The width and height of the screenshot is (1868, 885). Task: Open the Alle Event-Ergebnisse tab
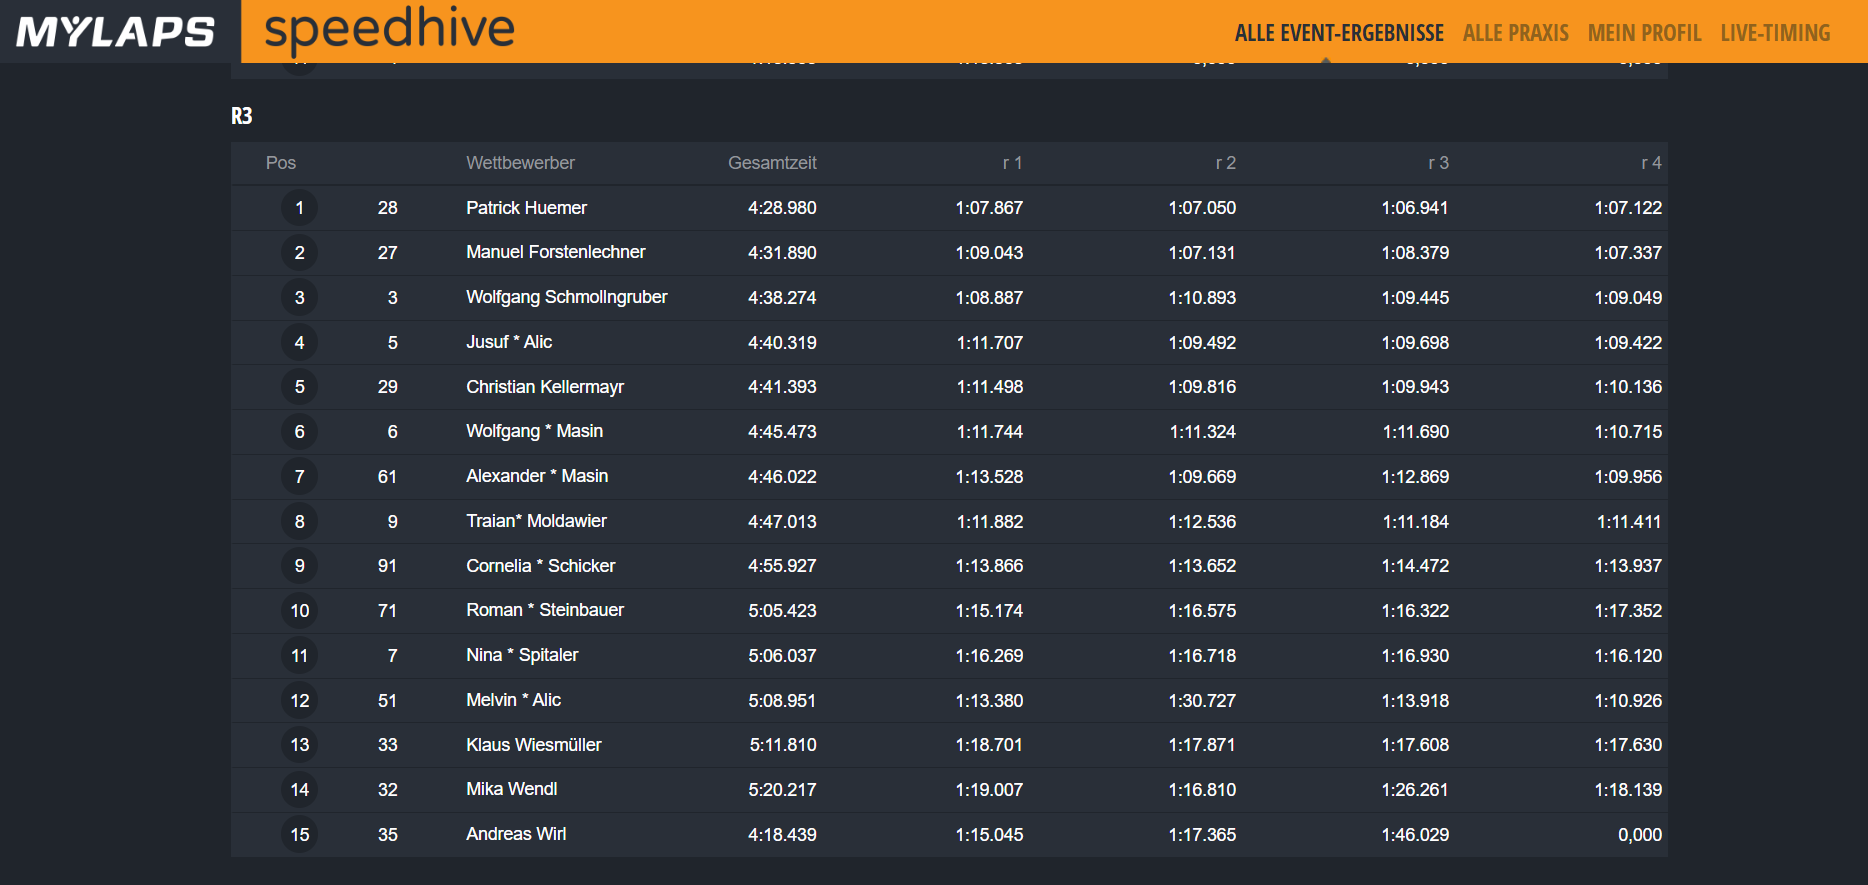(x=1338, y=33)
